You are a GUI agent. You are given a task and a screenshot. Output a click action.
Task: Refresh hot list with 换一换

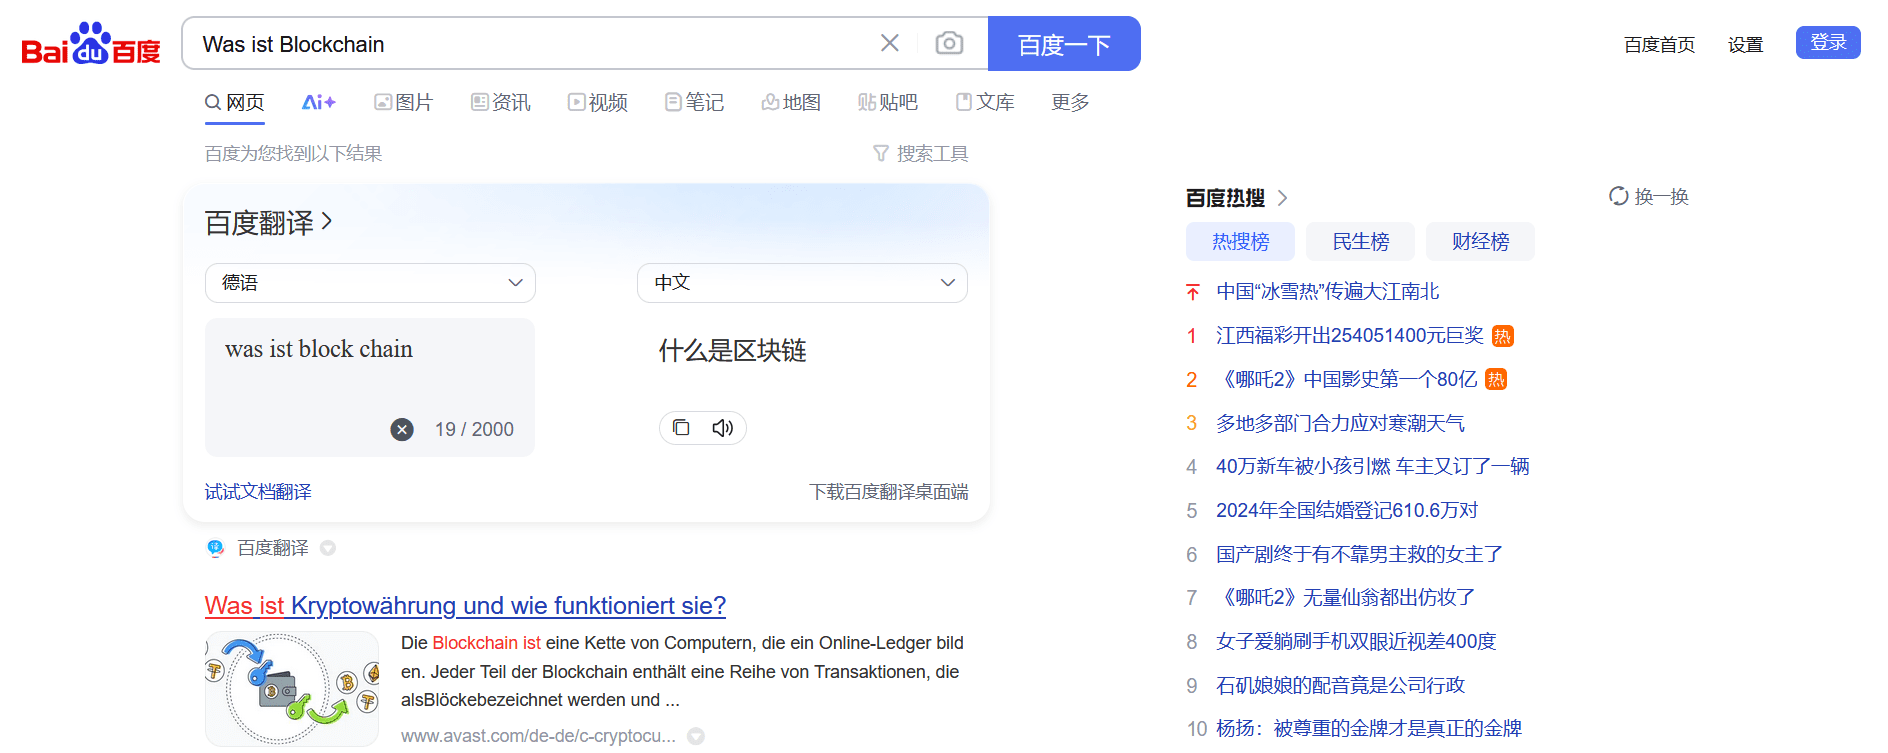pos(1649,197)
